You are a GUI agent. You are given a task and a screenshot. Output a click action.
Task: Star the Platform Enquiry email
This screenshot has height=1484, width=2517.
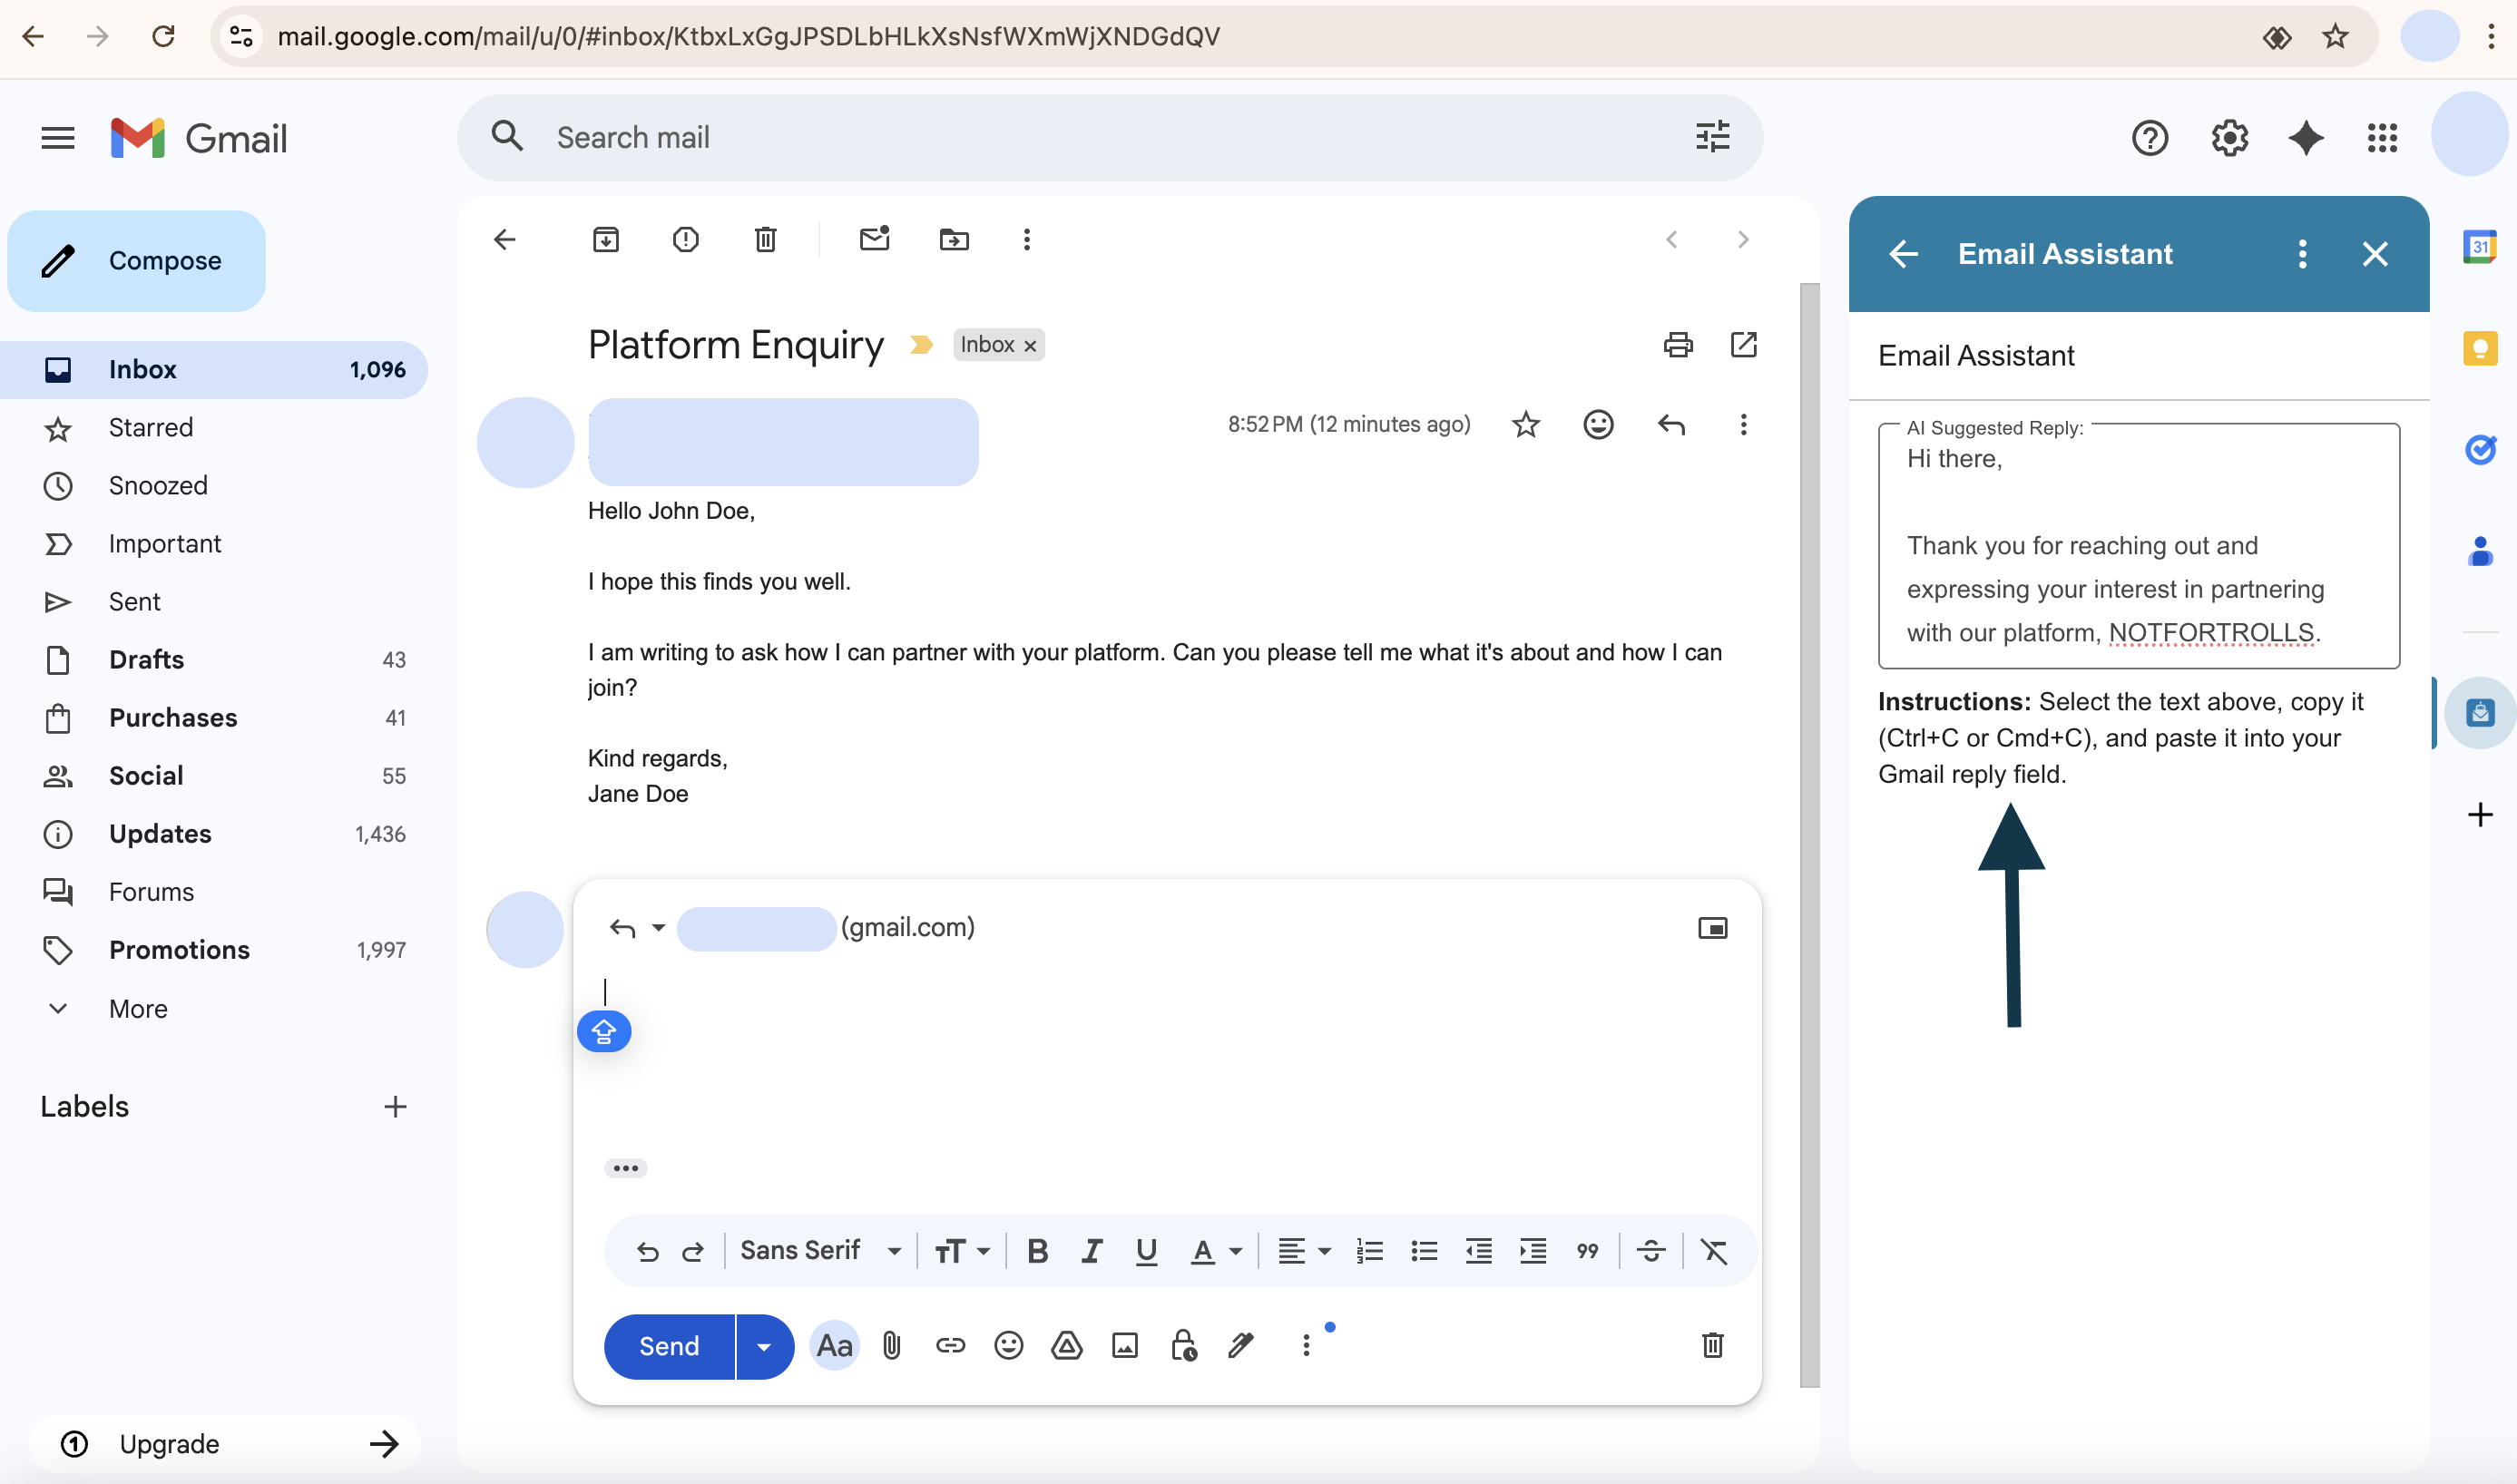(1525, 424)
